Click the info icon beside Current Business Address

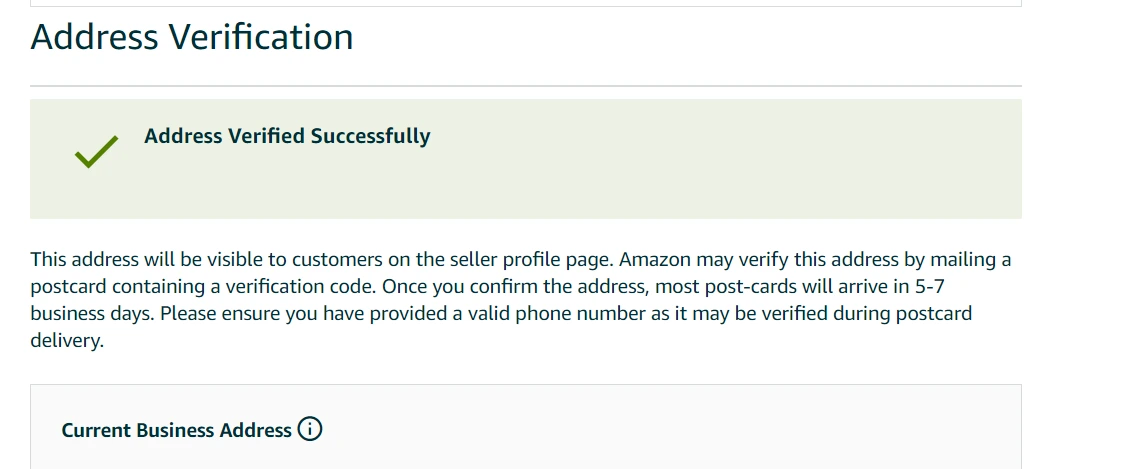[x=310, y=430]
